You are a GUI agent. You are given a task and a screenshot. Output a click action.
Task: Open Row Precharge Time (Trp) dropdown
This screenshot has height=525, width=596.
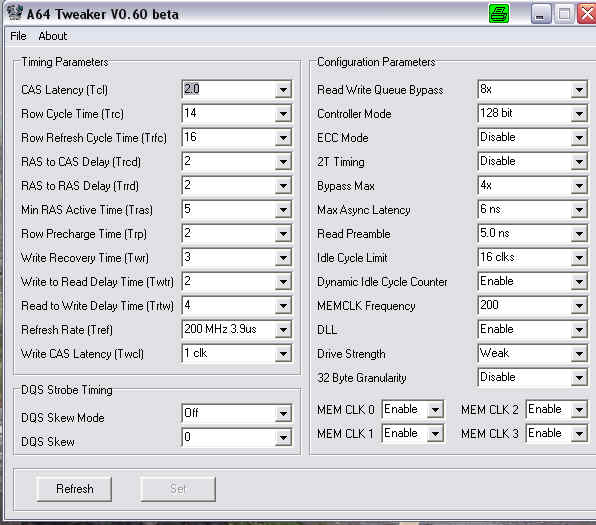tap(283, 233)
